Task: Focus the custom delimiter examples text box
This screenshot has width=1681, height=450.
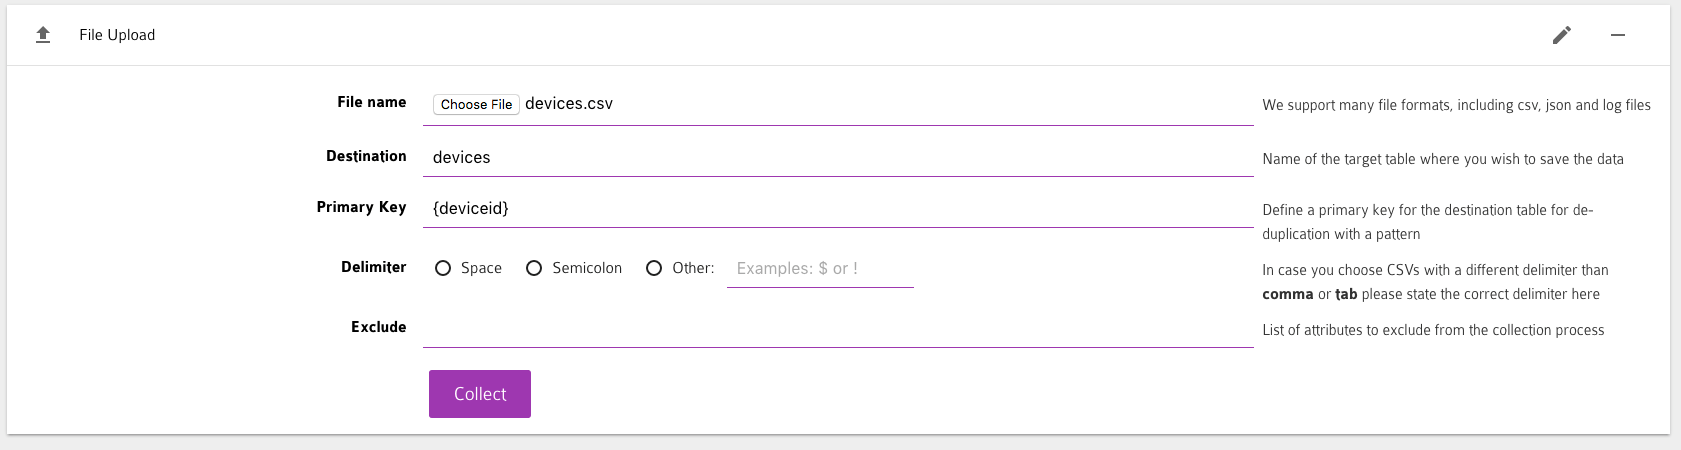Action: [x=819, y=269]
